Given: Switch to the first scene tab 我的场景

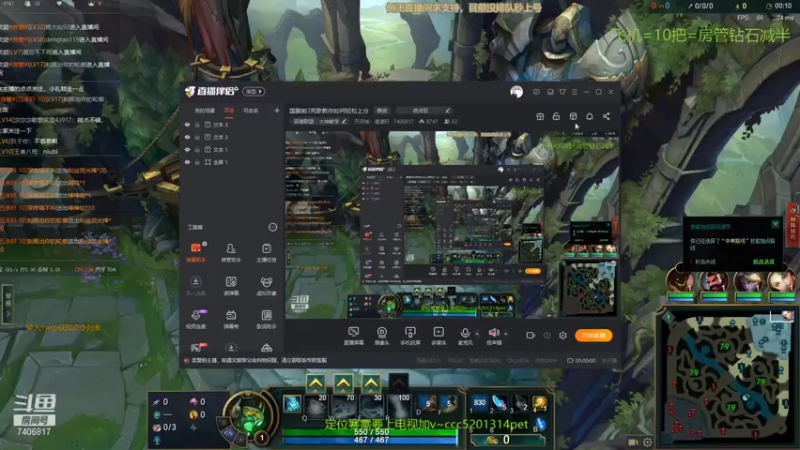Looking at the screenshot, I should click(205, 110).
